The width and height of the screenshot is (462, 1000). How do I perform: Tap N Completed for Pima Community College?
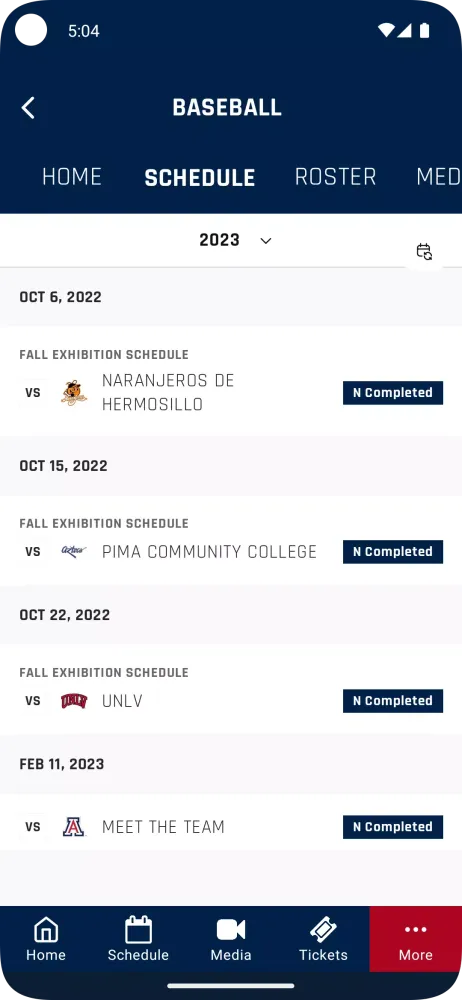(x=393, y=552)
